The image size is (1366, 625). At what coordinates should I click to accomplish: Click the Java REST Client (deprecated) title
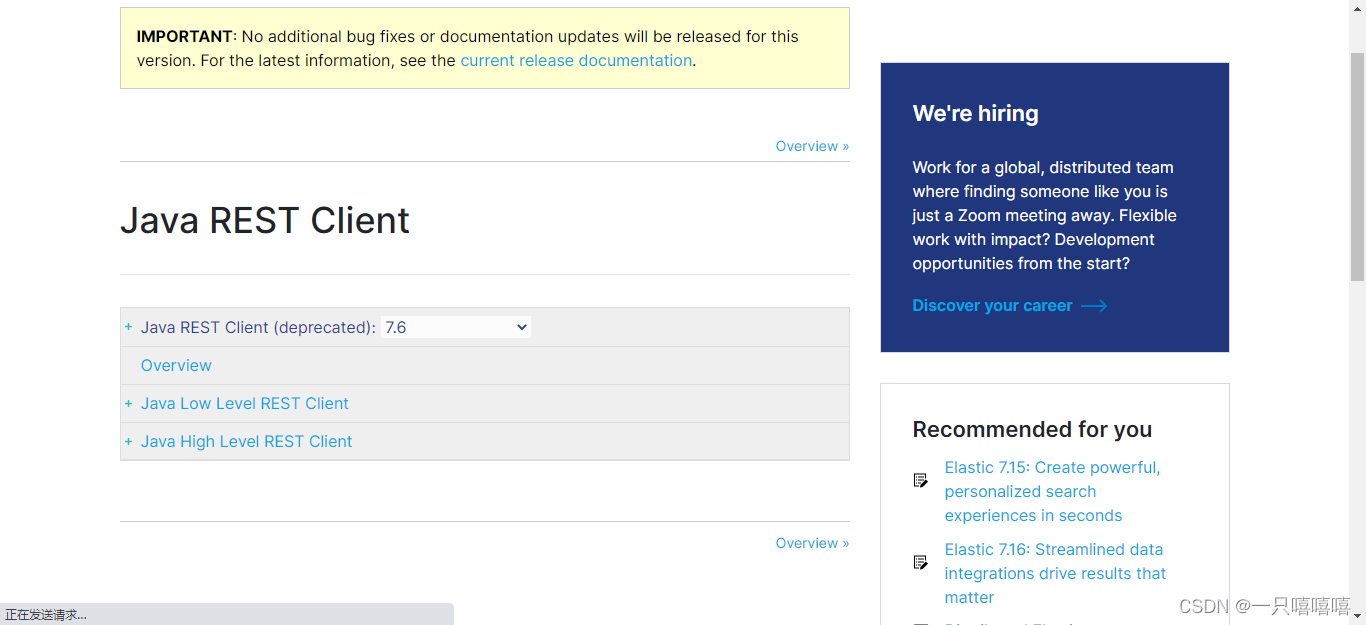pyautogui.click(x=258, y=327)
